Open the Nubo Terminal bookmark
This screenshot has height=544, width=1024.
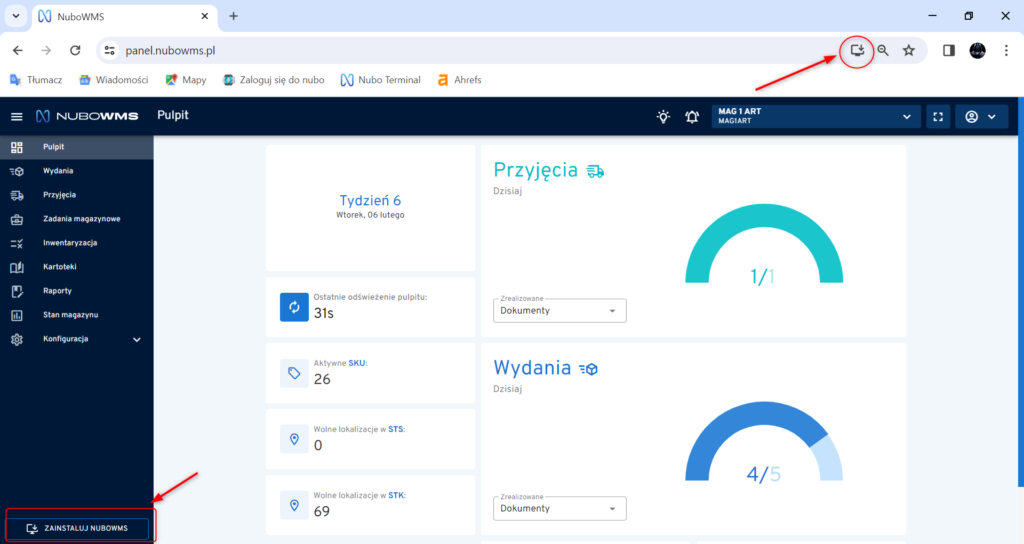coord(380,80)
